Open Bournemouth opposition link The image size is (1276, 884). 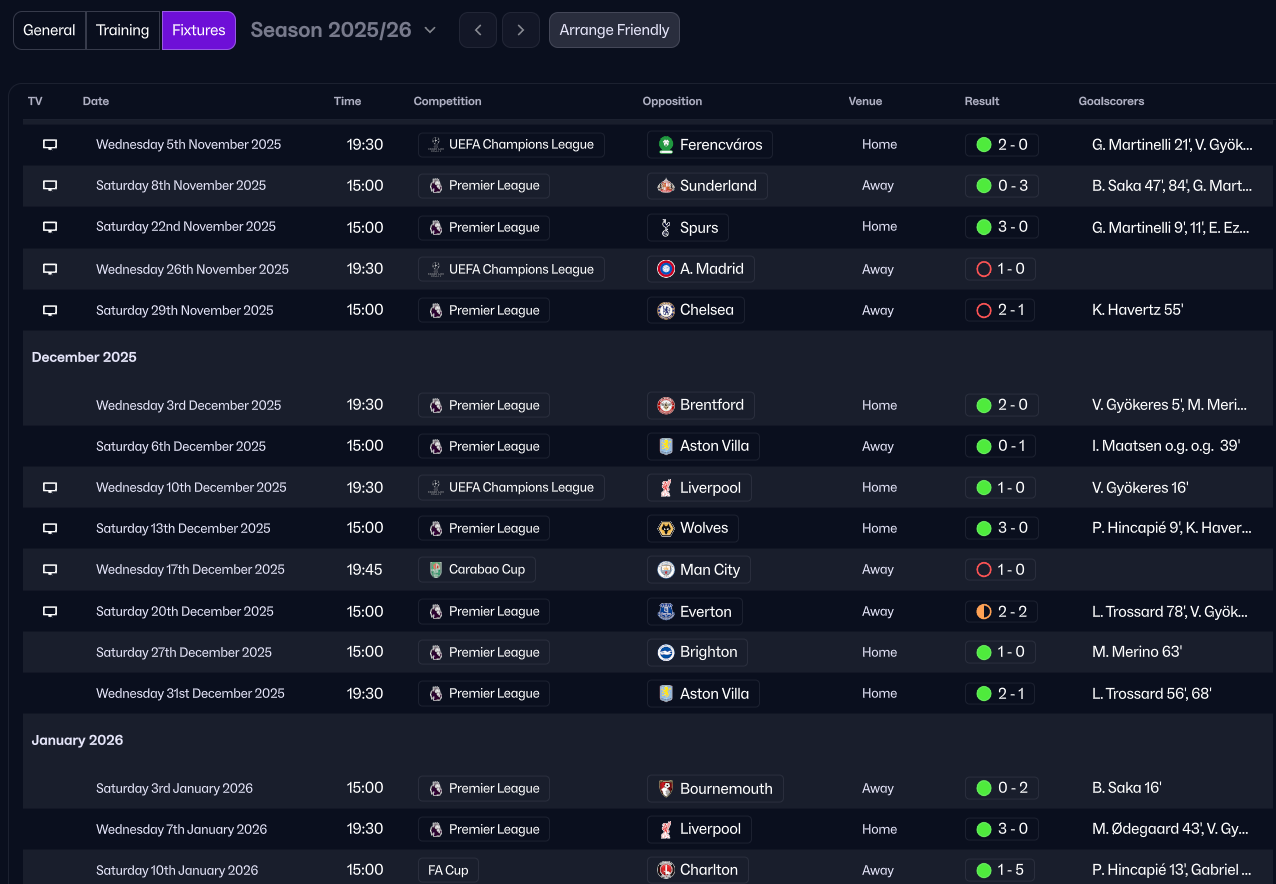click(x=725, y=788)
